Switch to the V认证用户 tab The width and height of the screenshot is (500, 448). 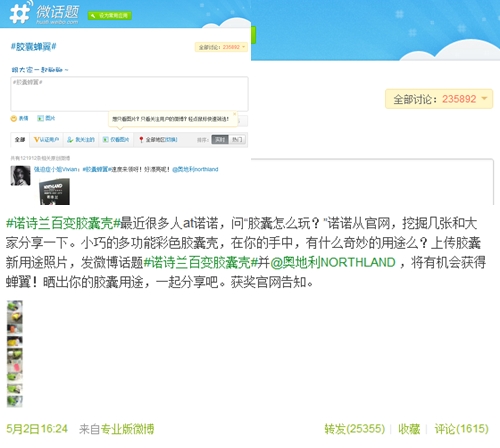[46, 139]
